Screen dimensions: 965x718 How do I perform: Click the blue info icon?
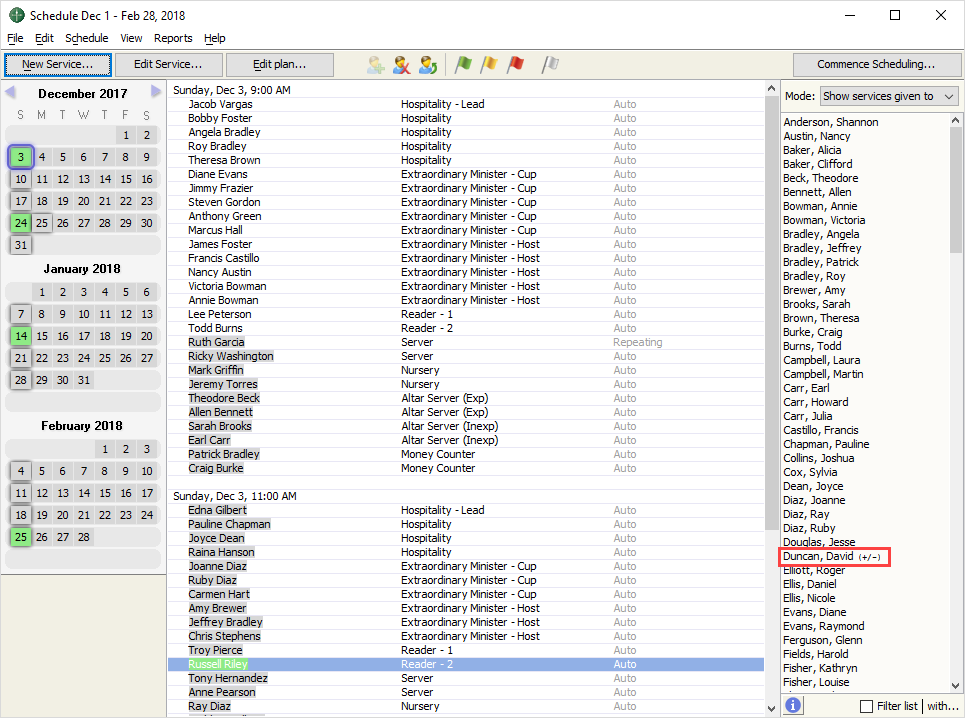point(793,705)
